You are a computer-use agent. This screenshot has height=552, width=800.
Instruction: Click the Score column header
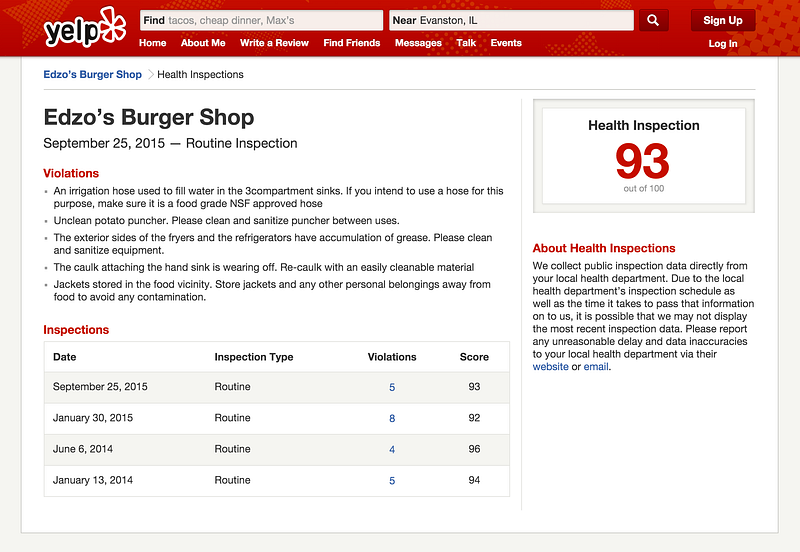(x=474, y=357)
